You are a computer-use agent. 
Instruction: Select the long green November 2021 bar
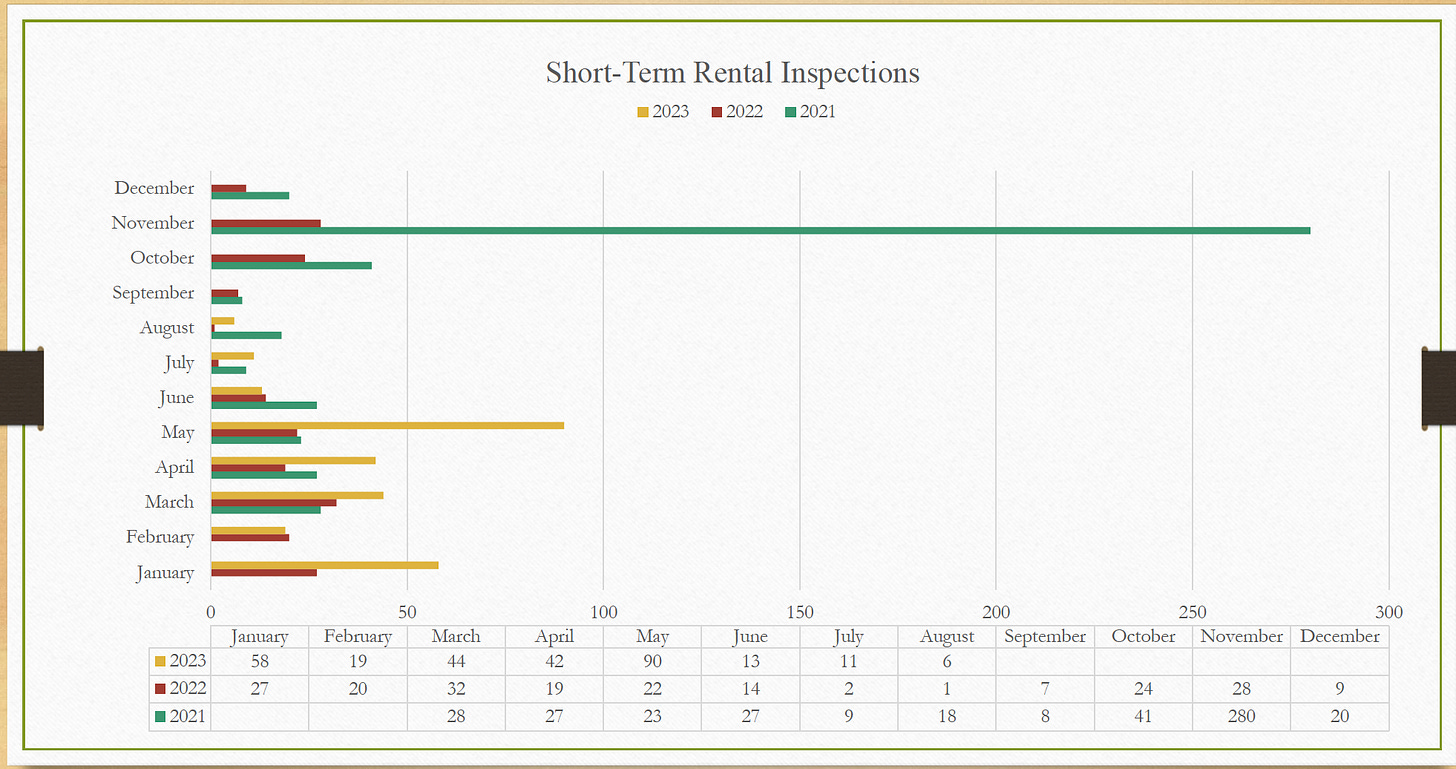point(761,231)
